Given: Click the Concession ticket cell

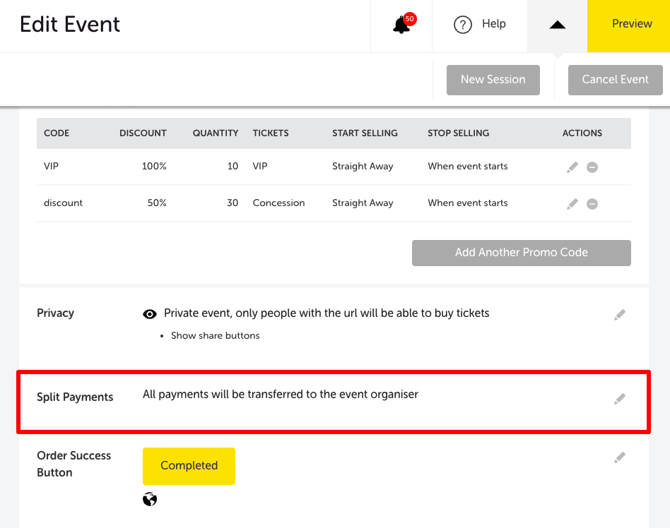Looking at the screenshot, I should pos(279,203).
